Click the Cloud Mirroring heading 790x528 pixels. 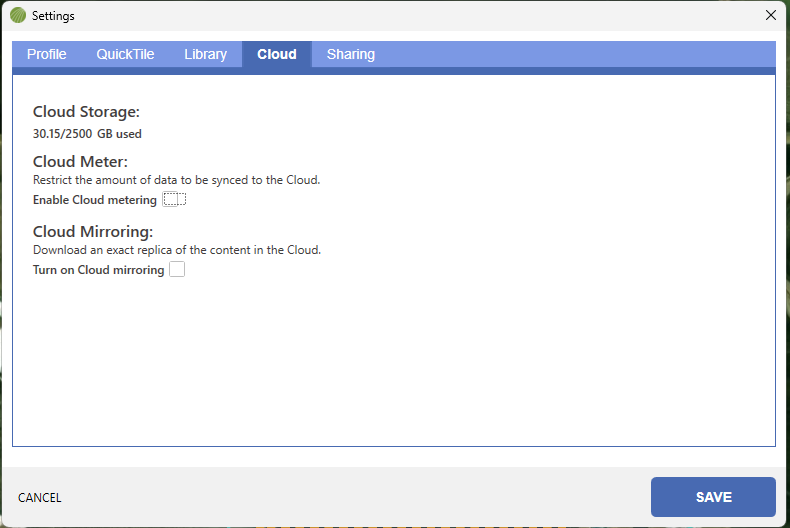pos(93,232)
